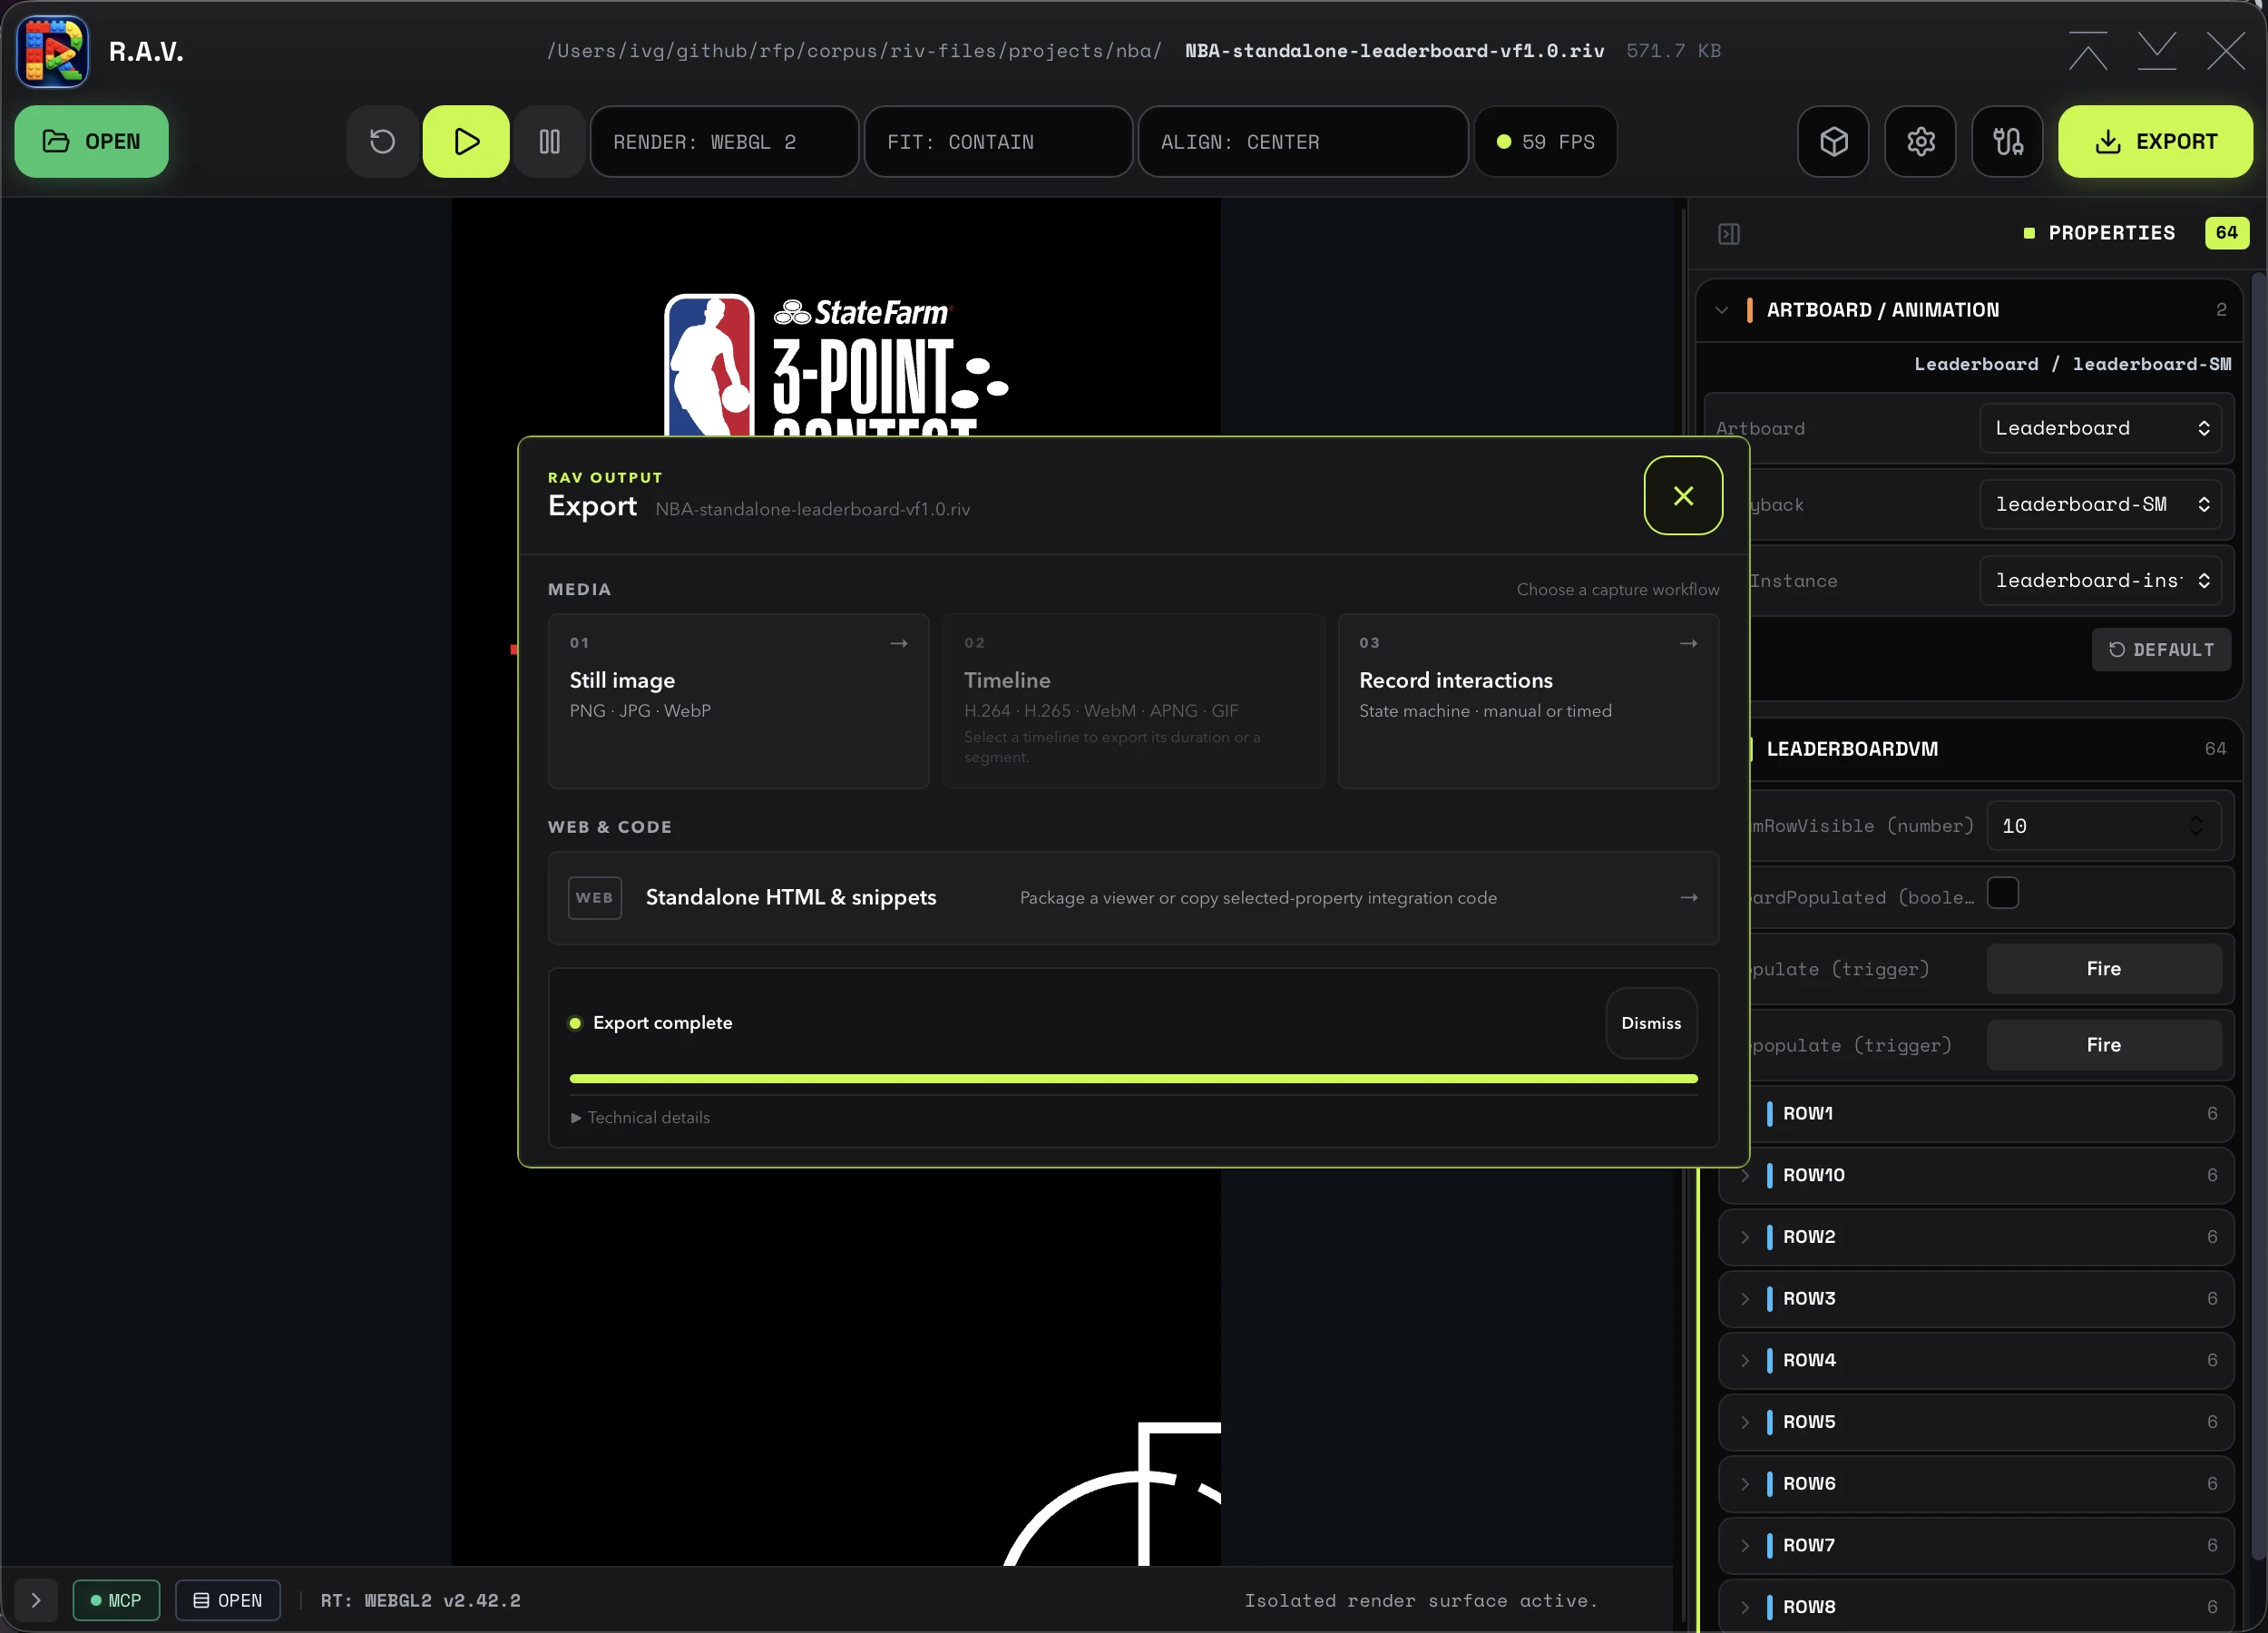Click the export progress bar
The image size is (2268, 1633).
pyautogui.click(x=1133, y=1079)
